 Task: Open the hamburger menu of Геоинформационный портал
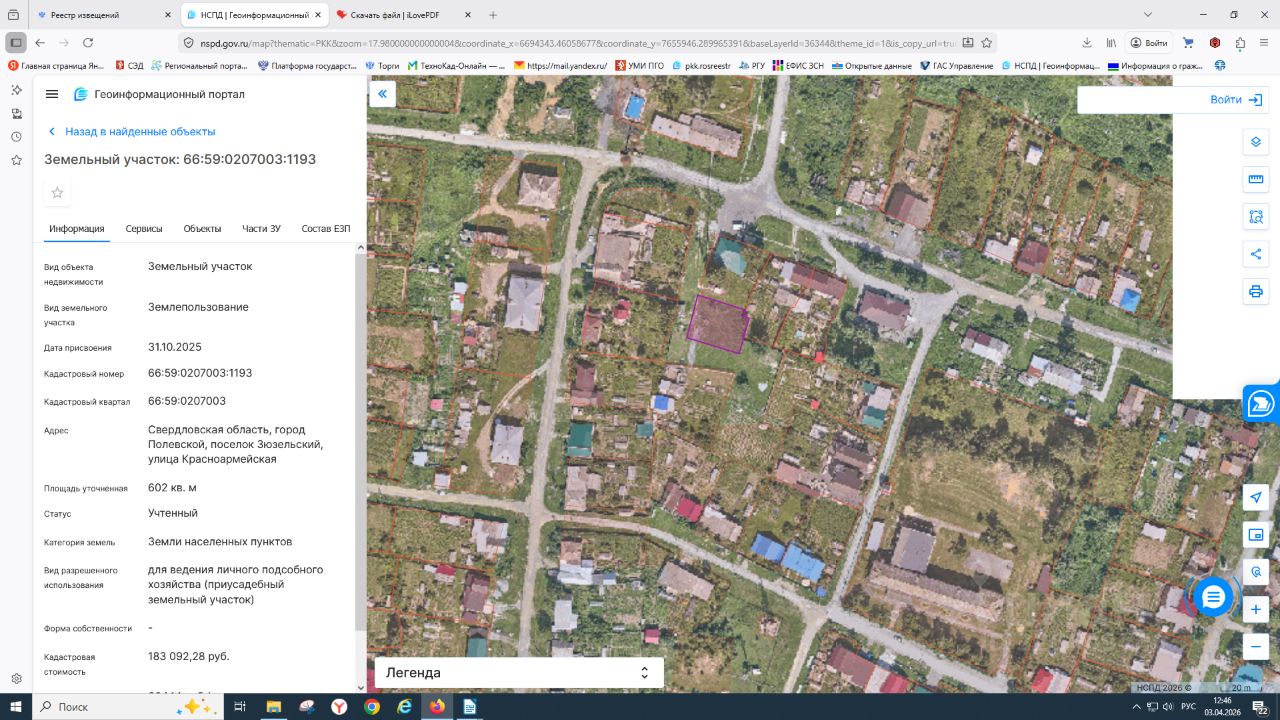point(52,94)
